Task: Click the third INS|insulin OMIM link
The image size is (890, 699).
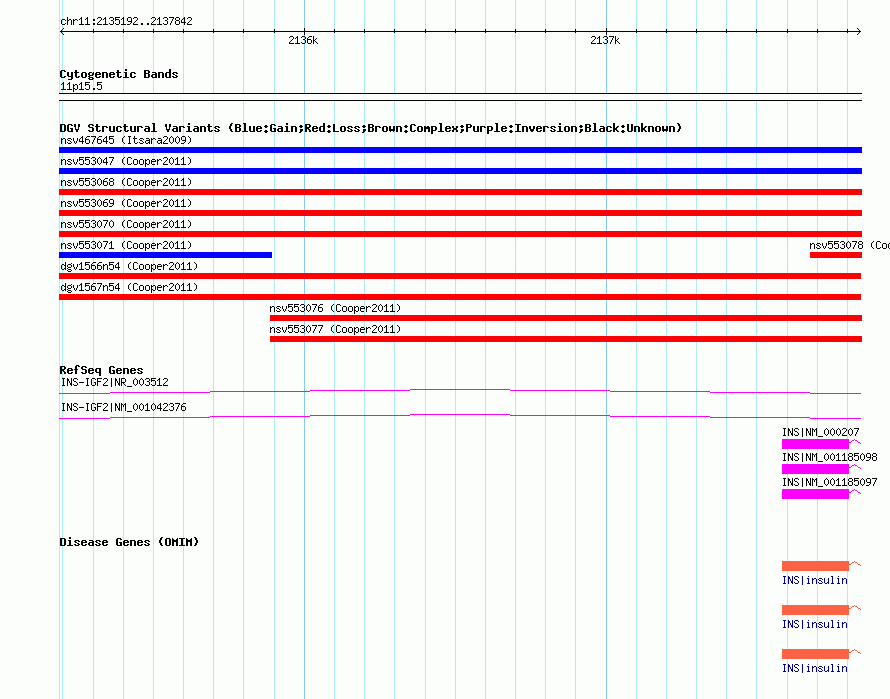Action: [x=815, y=668]
